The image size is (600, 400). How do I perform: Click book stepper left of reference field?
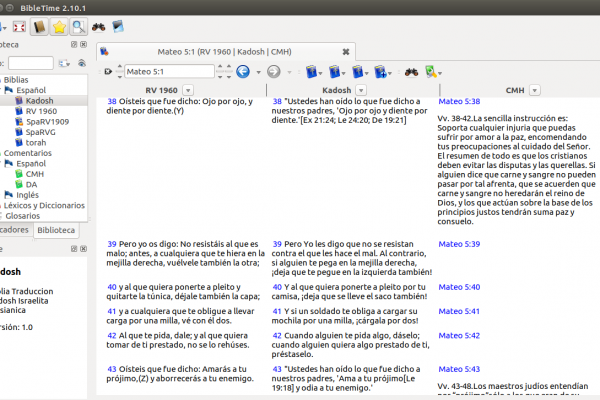click(x=119, y=72)
